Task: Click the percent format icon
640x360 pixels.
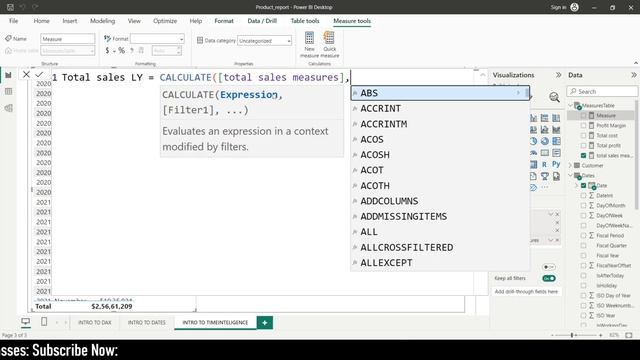Action: coord(121,51)
